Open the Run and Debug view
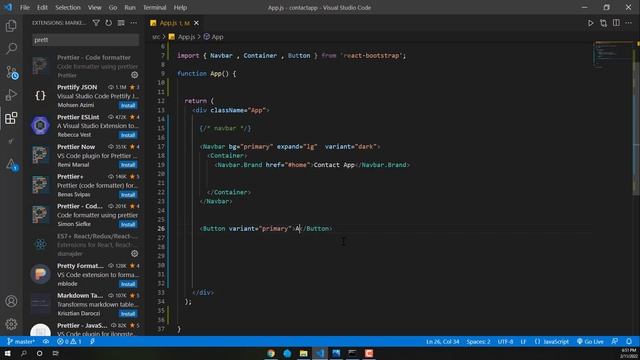Viewport: 640px width, 360px height. click(11, 95)
